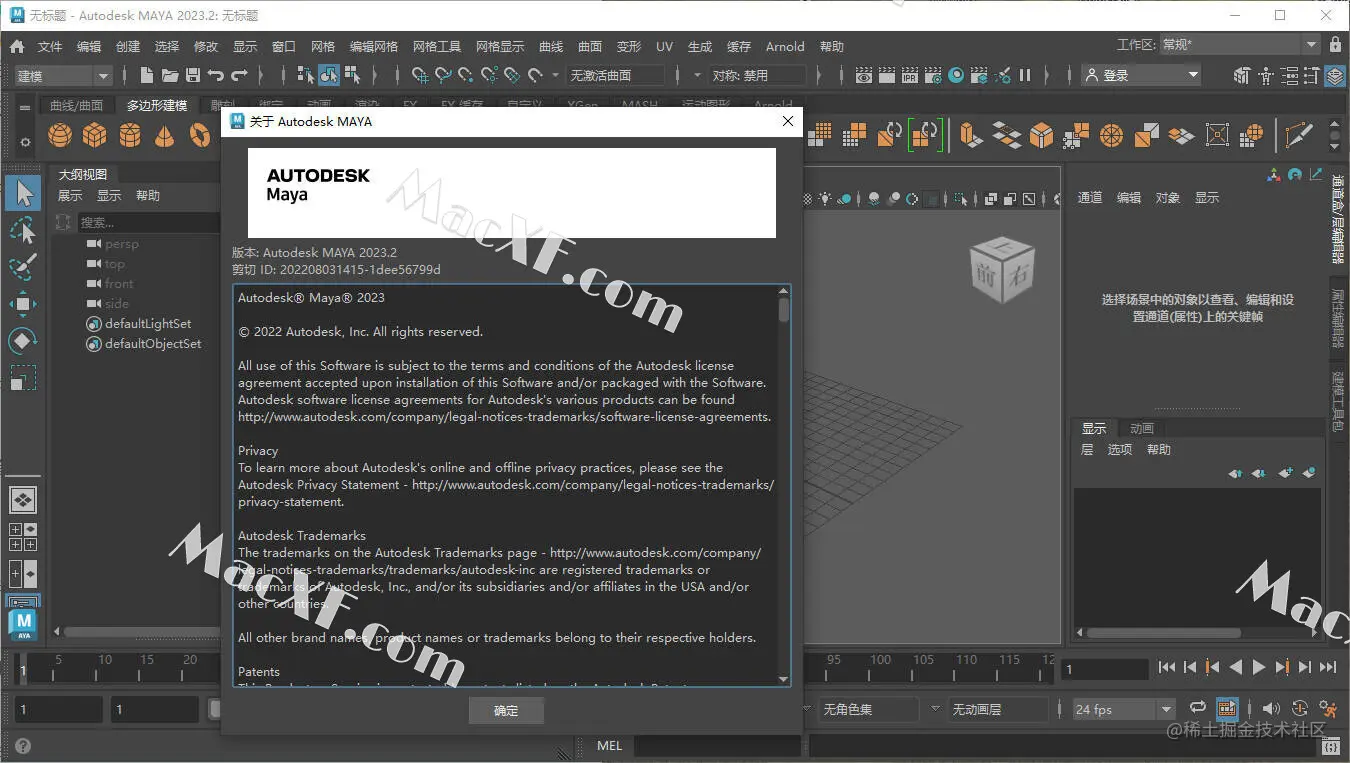Toggle snap to curves
The width and height of the screenshot is (1350, 763).
[x=444, y=75]
